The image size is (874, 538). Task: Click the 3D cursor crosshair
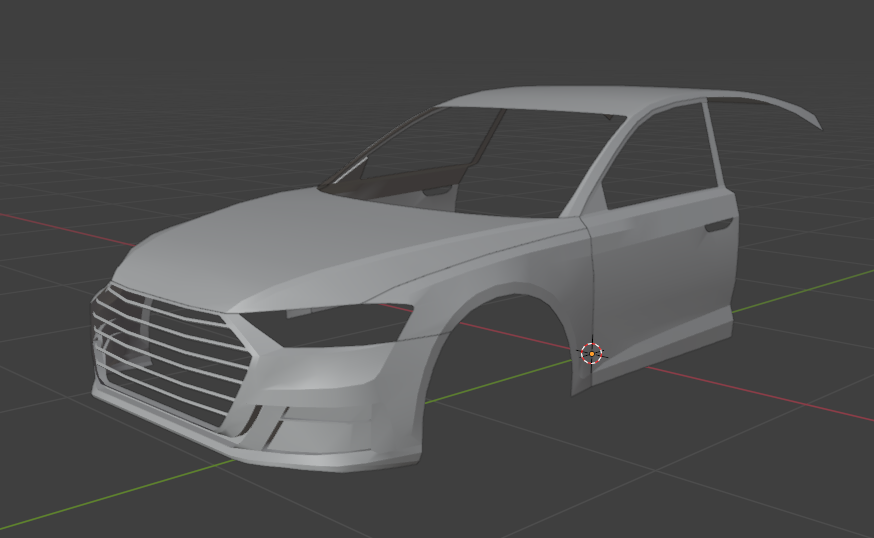pos(591,353)
